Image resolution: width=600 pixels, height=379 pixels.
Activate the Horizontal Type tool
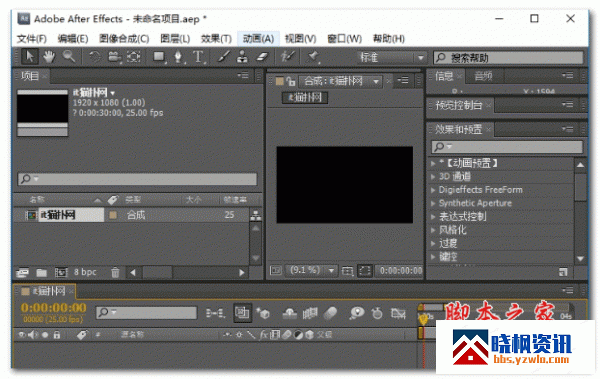[x=198, y=57]
